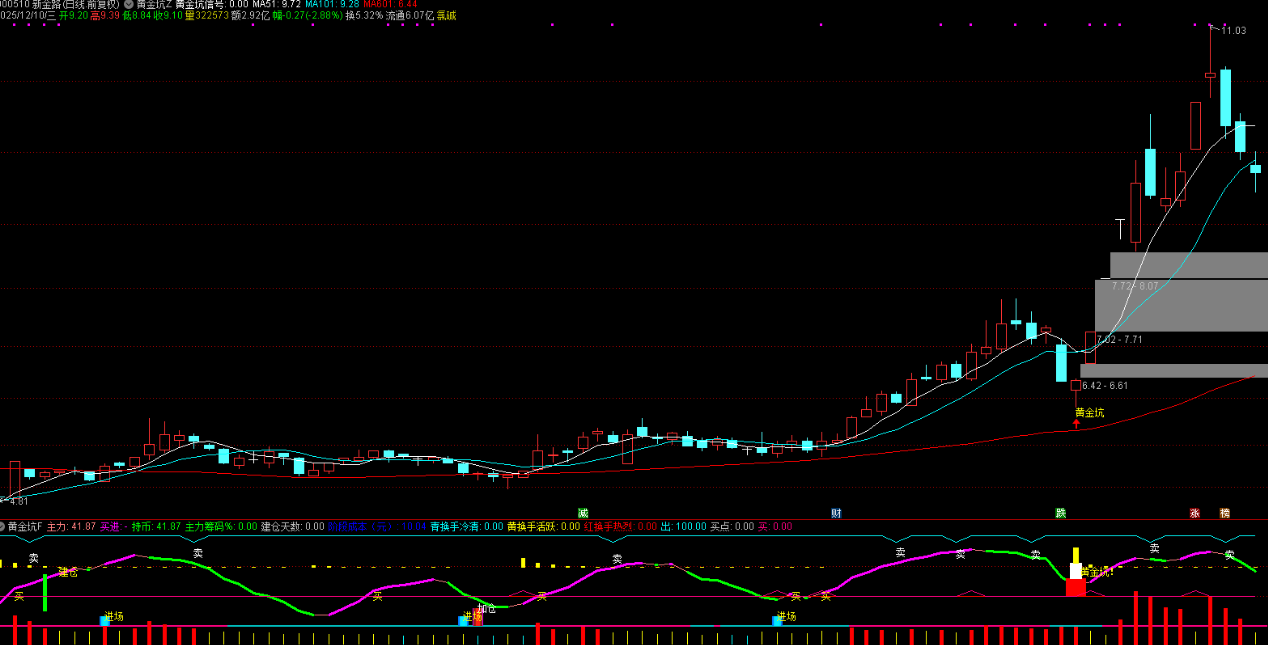Click the green 跌 event marker
Image resolution: width=1268 pixels, height=645 pixels.
point(1060,513)
